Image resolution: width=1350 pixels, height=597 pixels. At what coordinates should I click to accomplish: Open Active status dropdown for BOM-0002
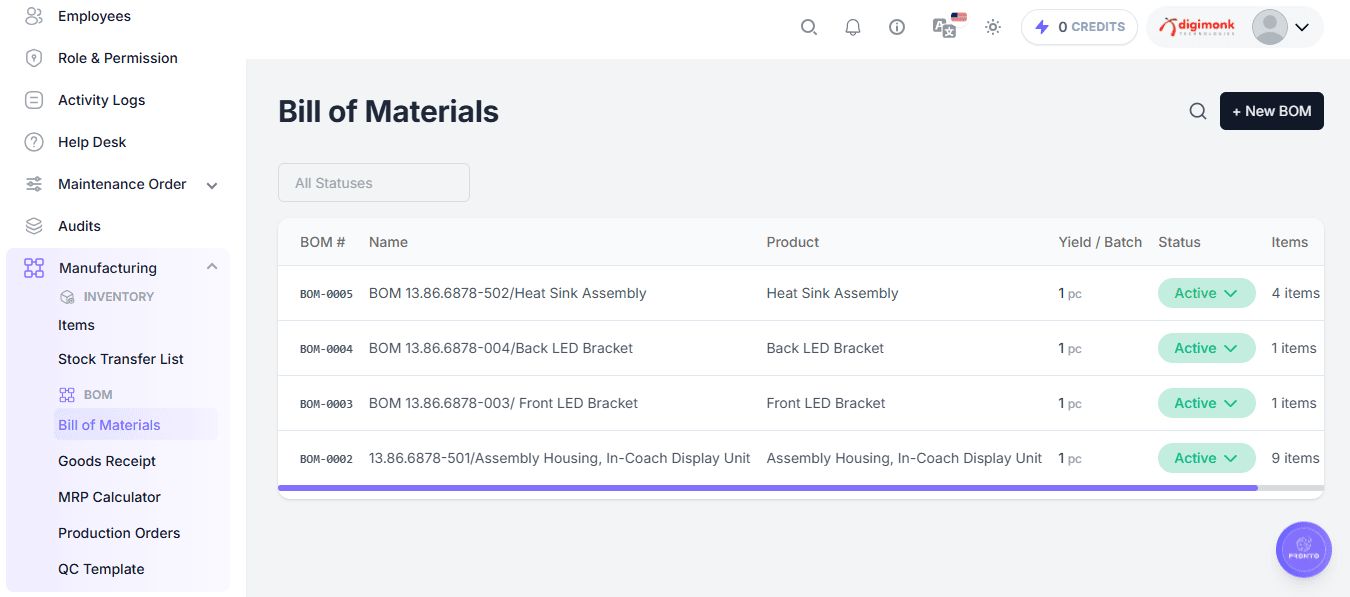click(1207, 458)
